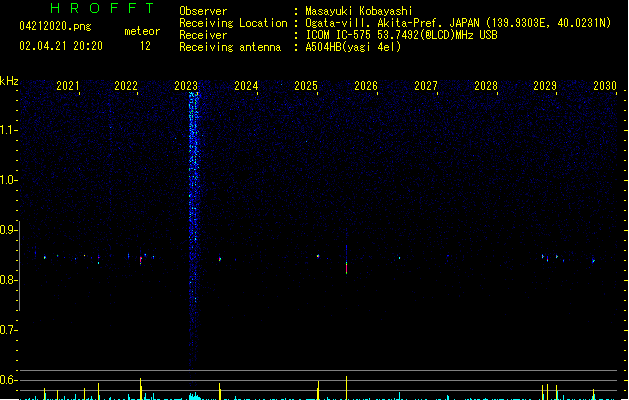
Task: Click the 1.0 frequency axis label
Action: point(8,180)
